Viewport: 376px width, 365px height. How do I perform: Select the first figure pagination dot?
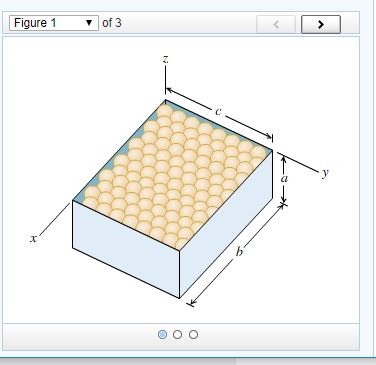click(162, 334)
